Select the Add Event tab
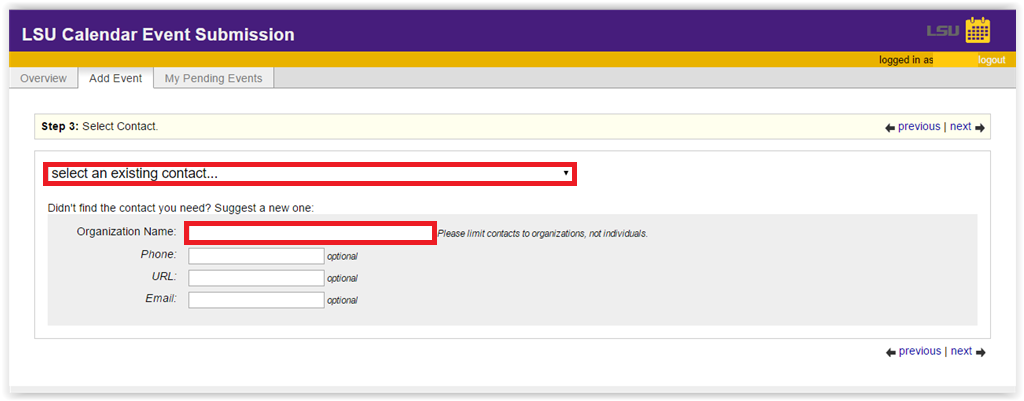The image size is (1024, 401). click(x=116, y=78)
